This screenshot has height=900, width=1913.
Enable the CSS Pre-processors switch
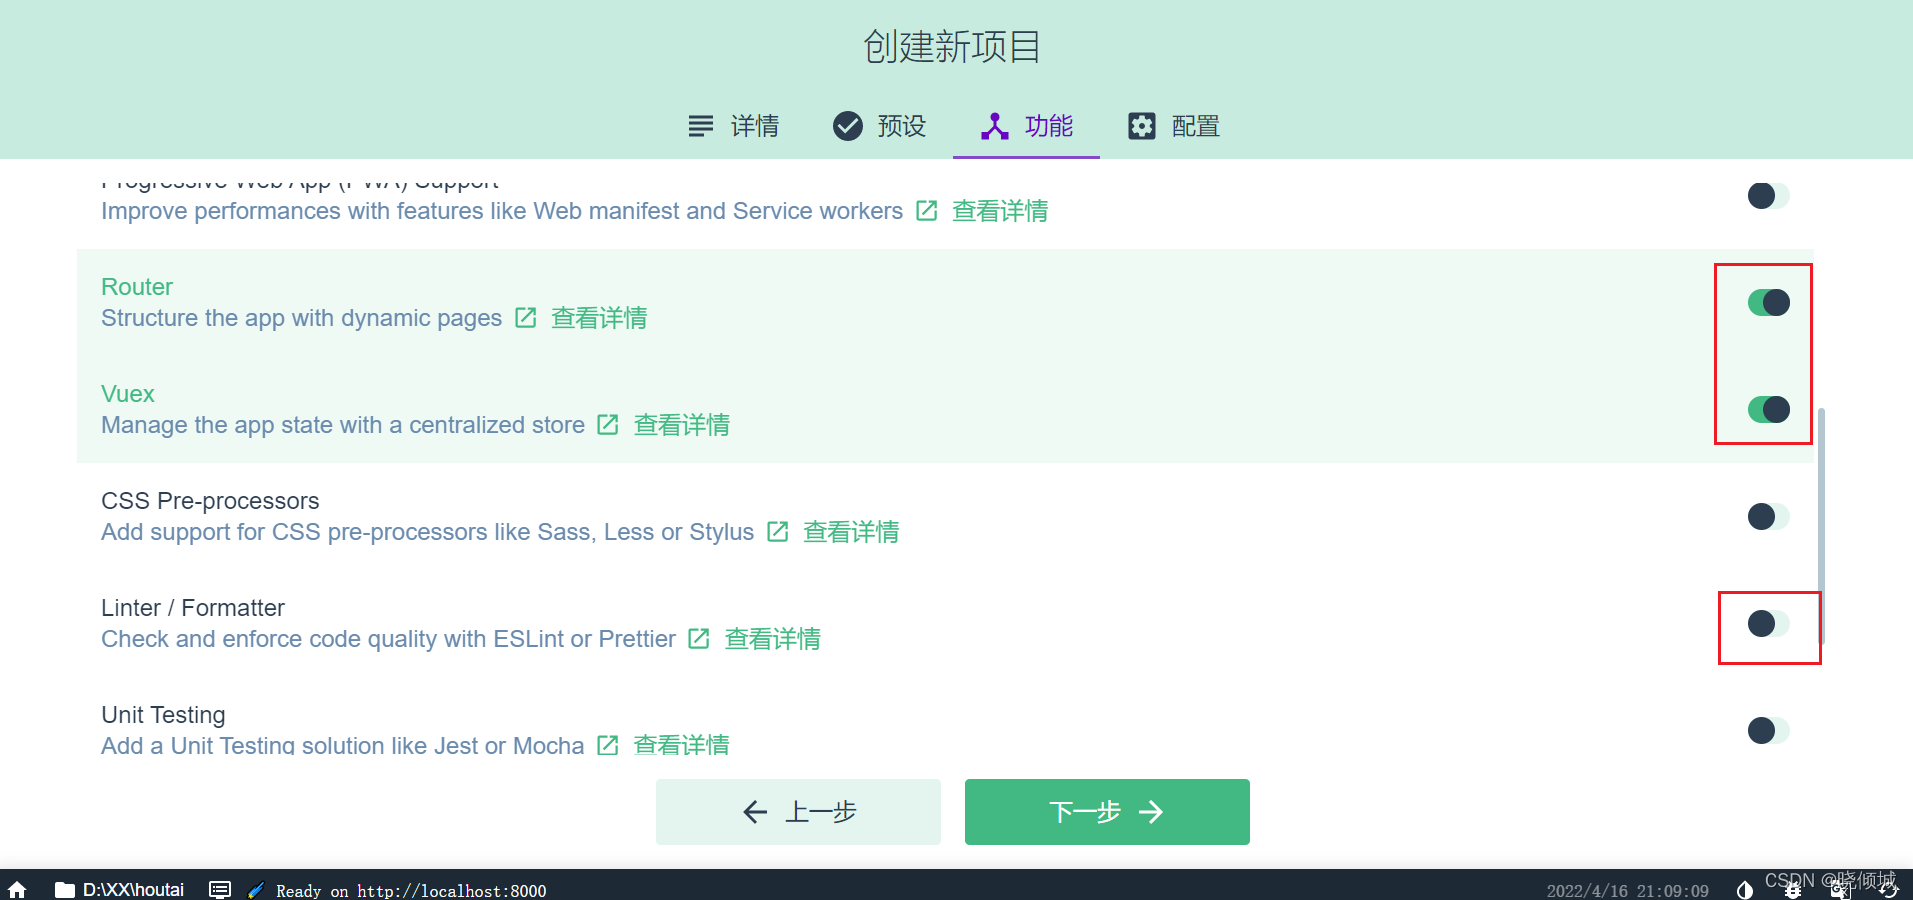(x=1768, y=516)
